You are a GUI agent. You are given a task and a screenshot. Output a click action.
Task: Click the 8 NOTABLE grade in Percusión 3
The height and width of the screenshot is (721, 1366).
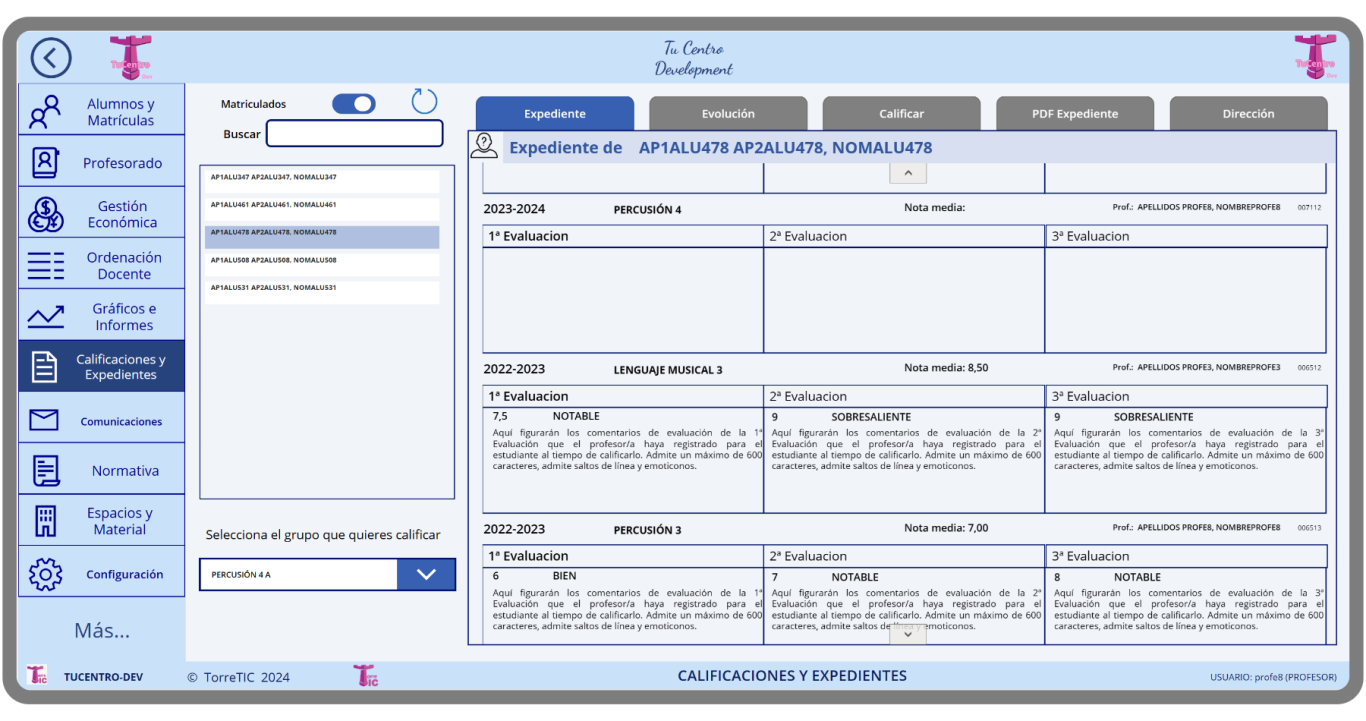[1108, 577]
